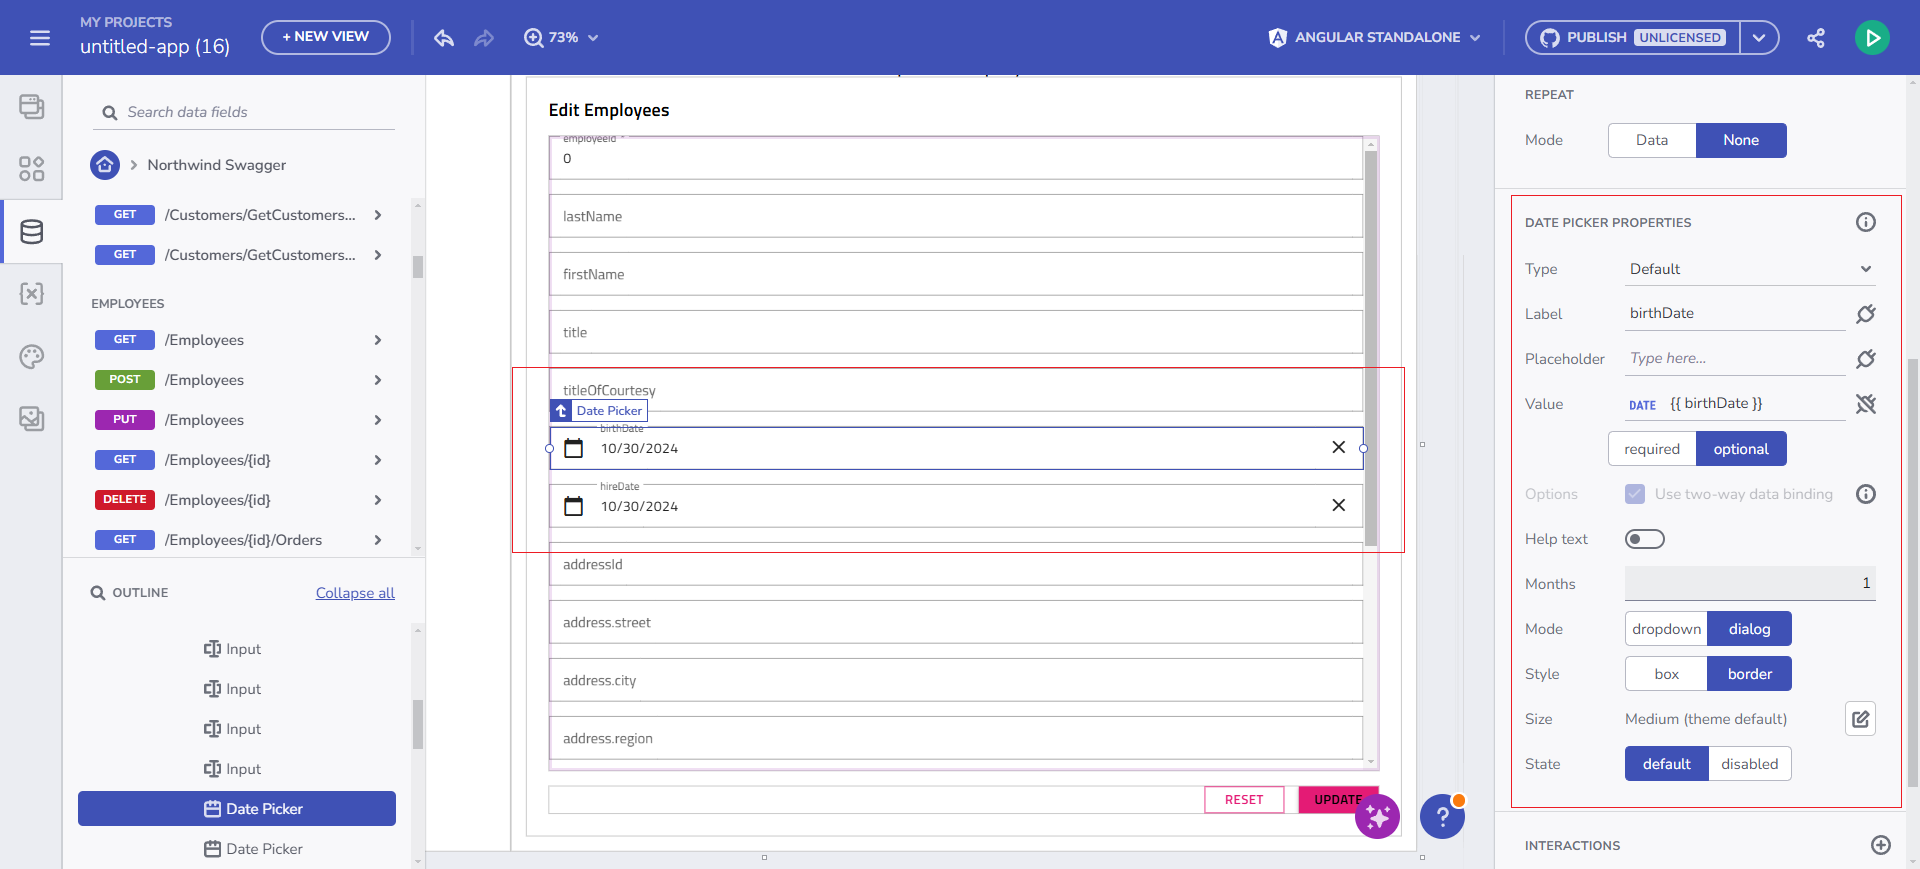Expand the POST /Employees endpoint
1920x869 pixels.
click(x=378, y=380)
